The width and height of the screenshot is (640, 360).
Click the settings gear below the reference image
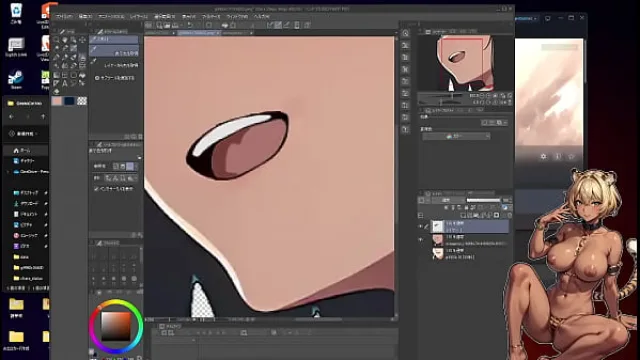pos(543,156)
